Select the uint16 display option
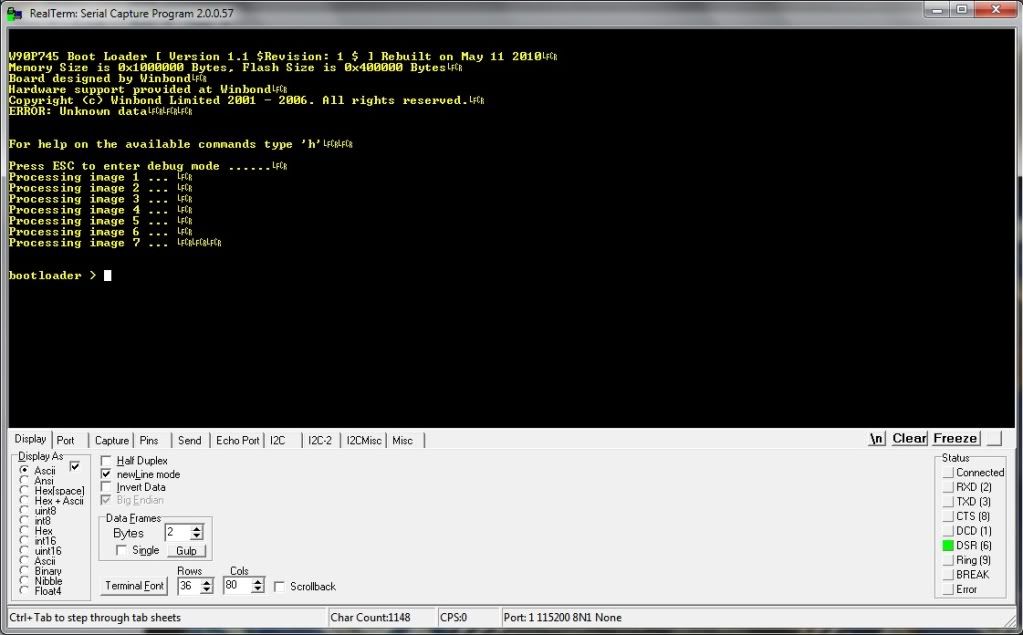This screenshot has height=635, width=1023. [24, 551]
